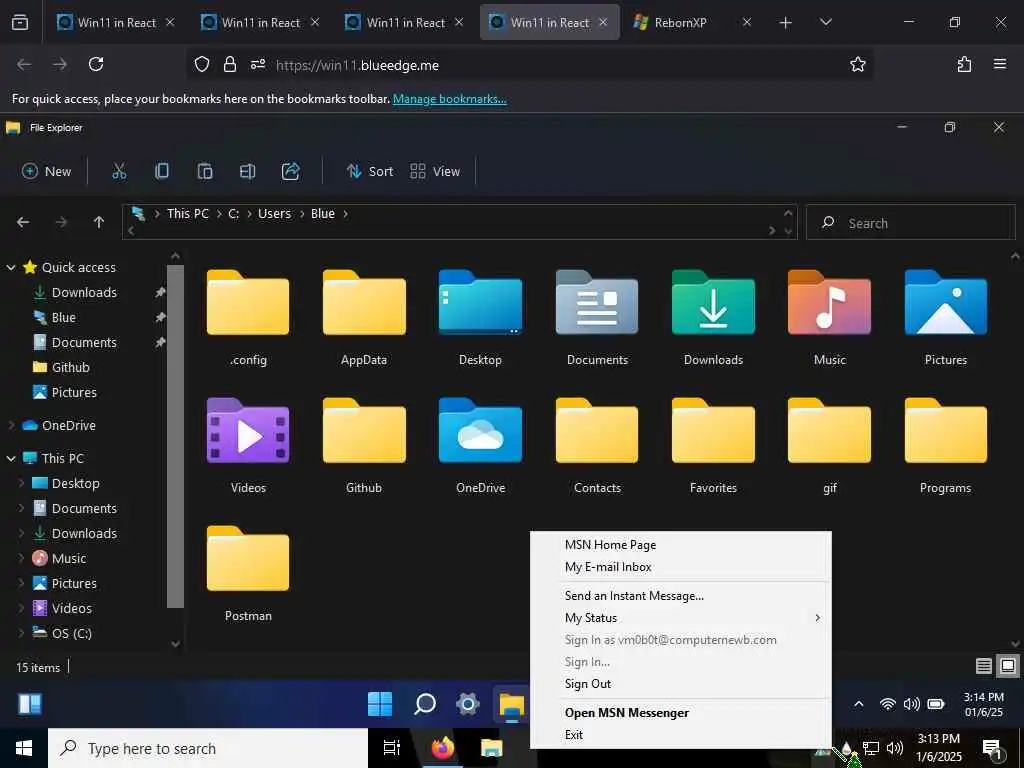Switch to details list view in status bar

984,666
